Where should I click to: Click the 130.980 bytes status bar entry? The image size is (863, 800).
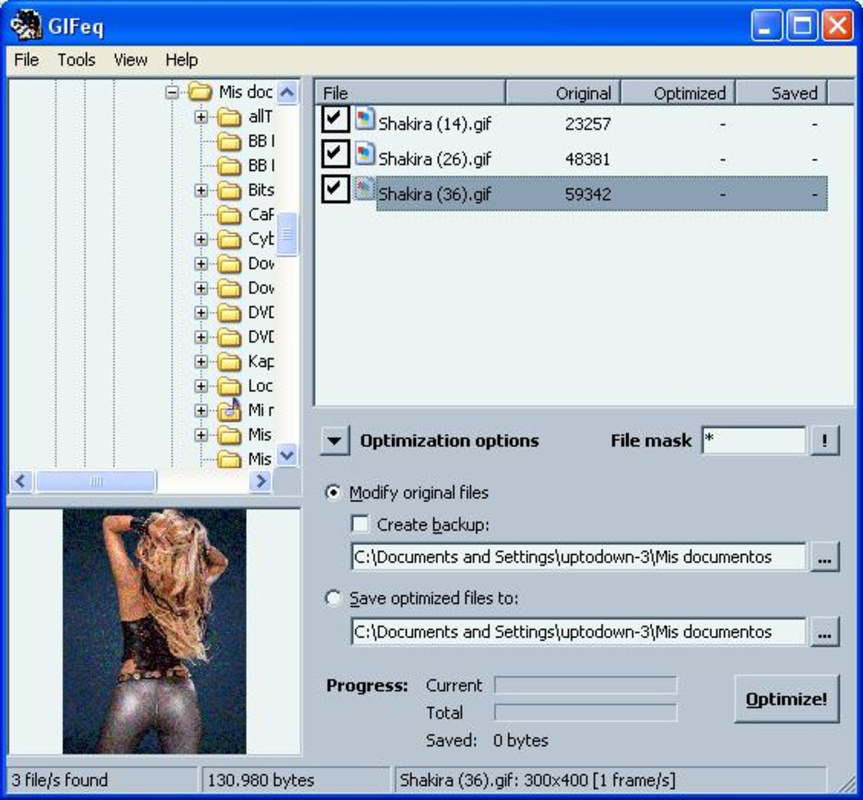(x=296, y=780)
